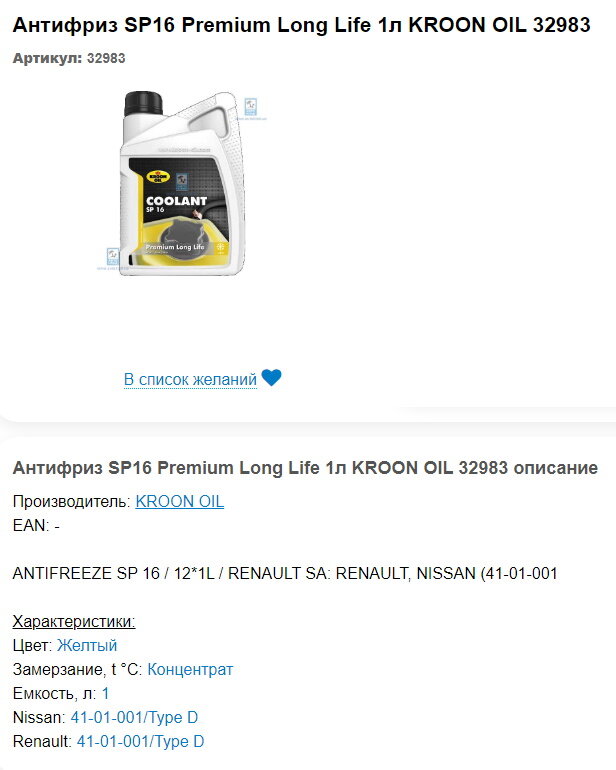This screenshot has height=770, width=616.
Task: Select the 'Желтый' color filter link
Action: point(87,645)
